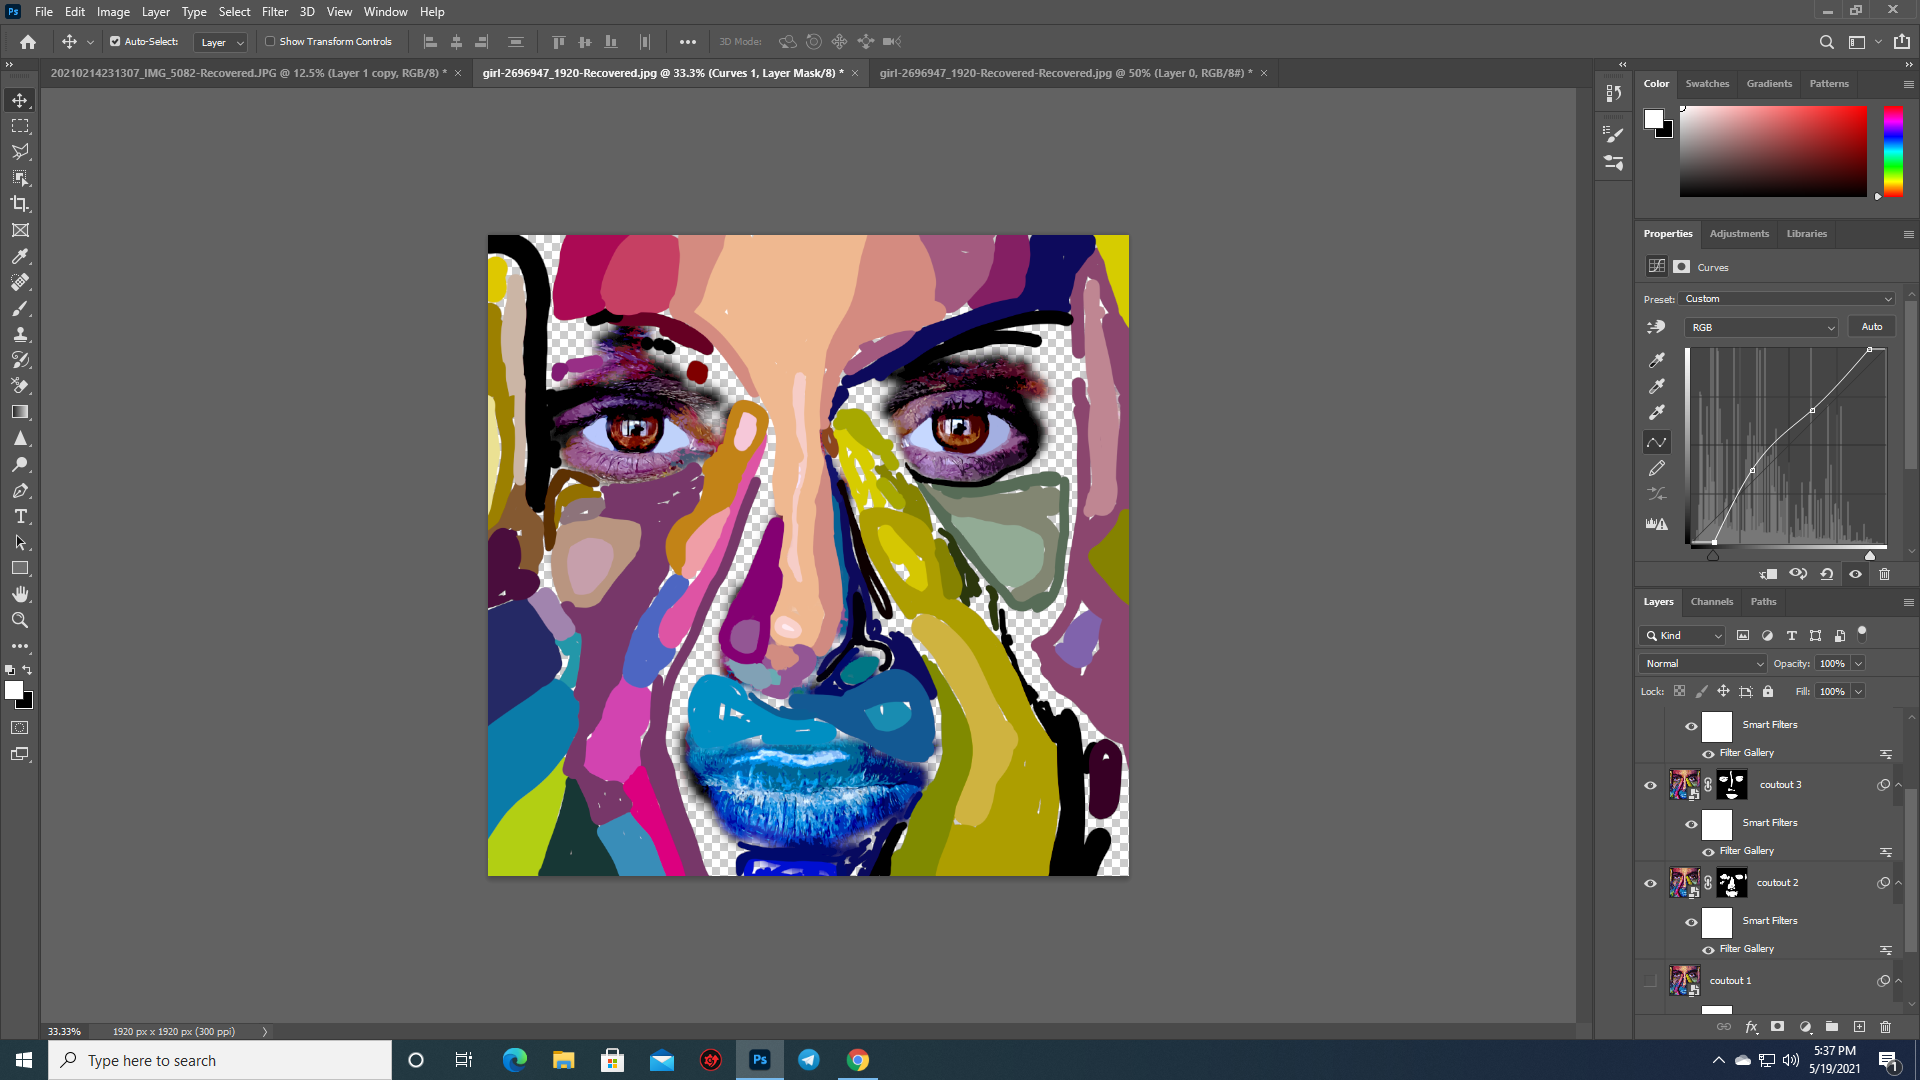Toggle Smart Filters visibility under cutout 2

tap(1691, 923)
